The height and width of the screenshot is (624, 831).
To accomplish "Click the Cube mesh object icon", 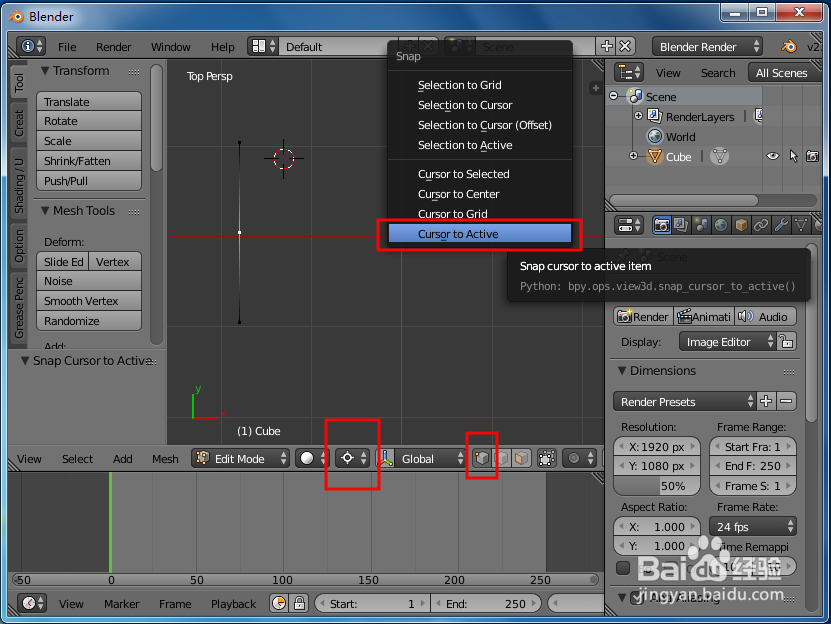I will coord(655,156).
